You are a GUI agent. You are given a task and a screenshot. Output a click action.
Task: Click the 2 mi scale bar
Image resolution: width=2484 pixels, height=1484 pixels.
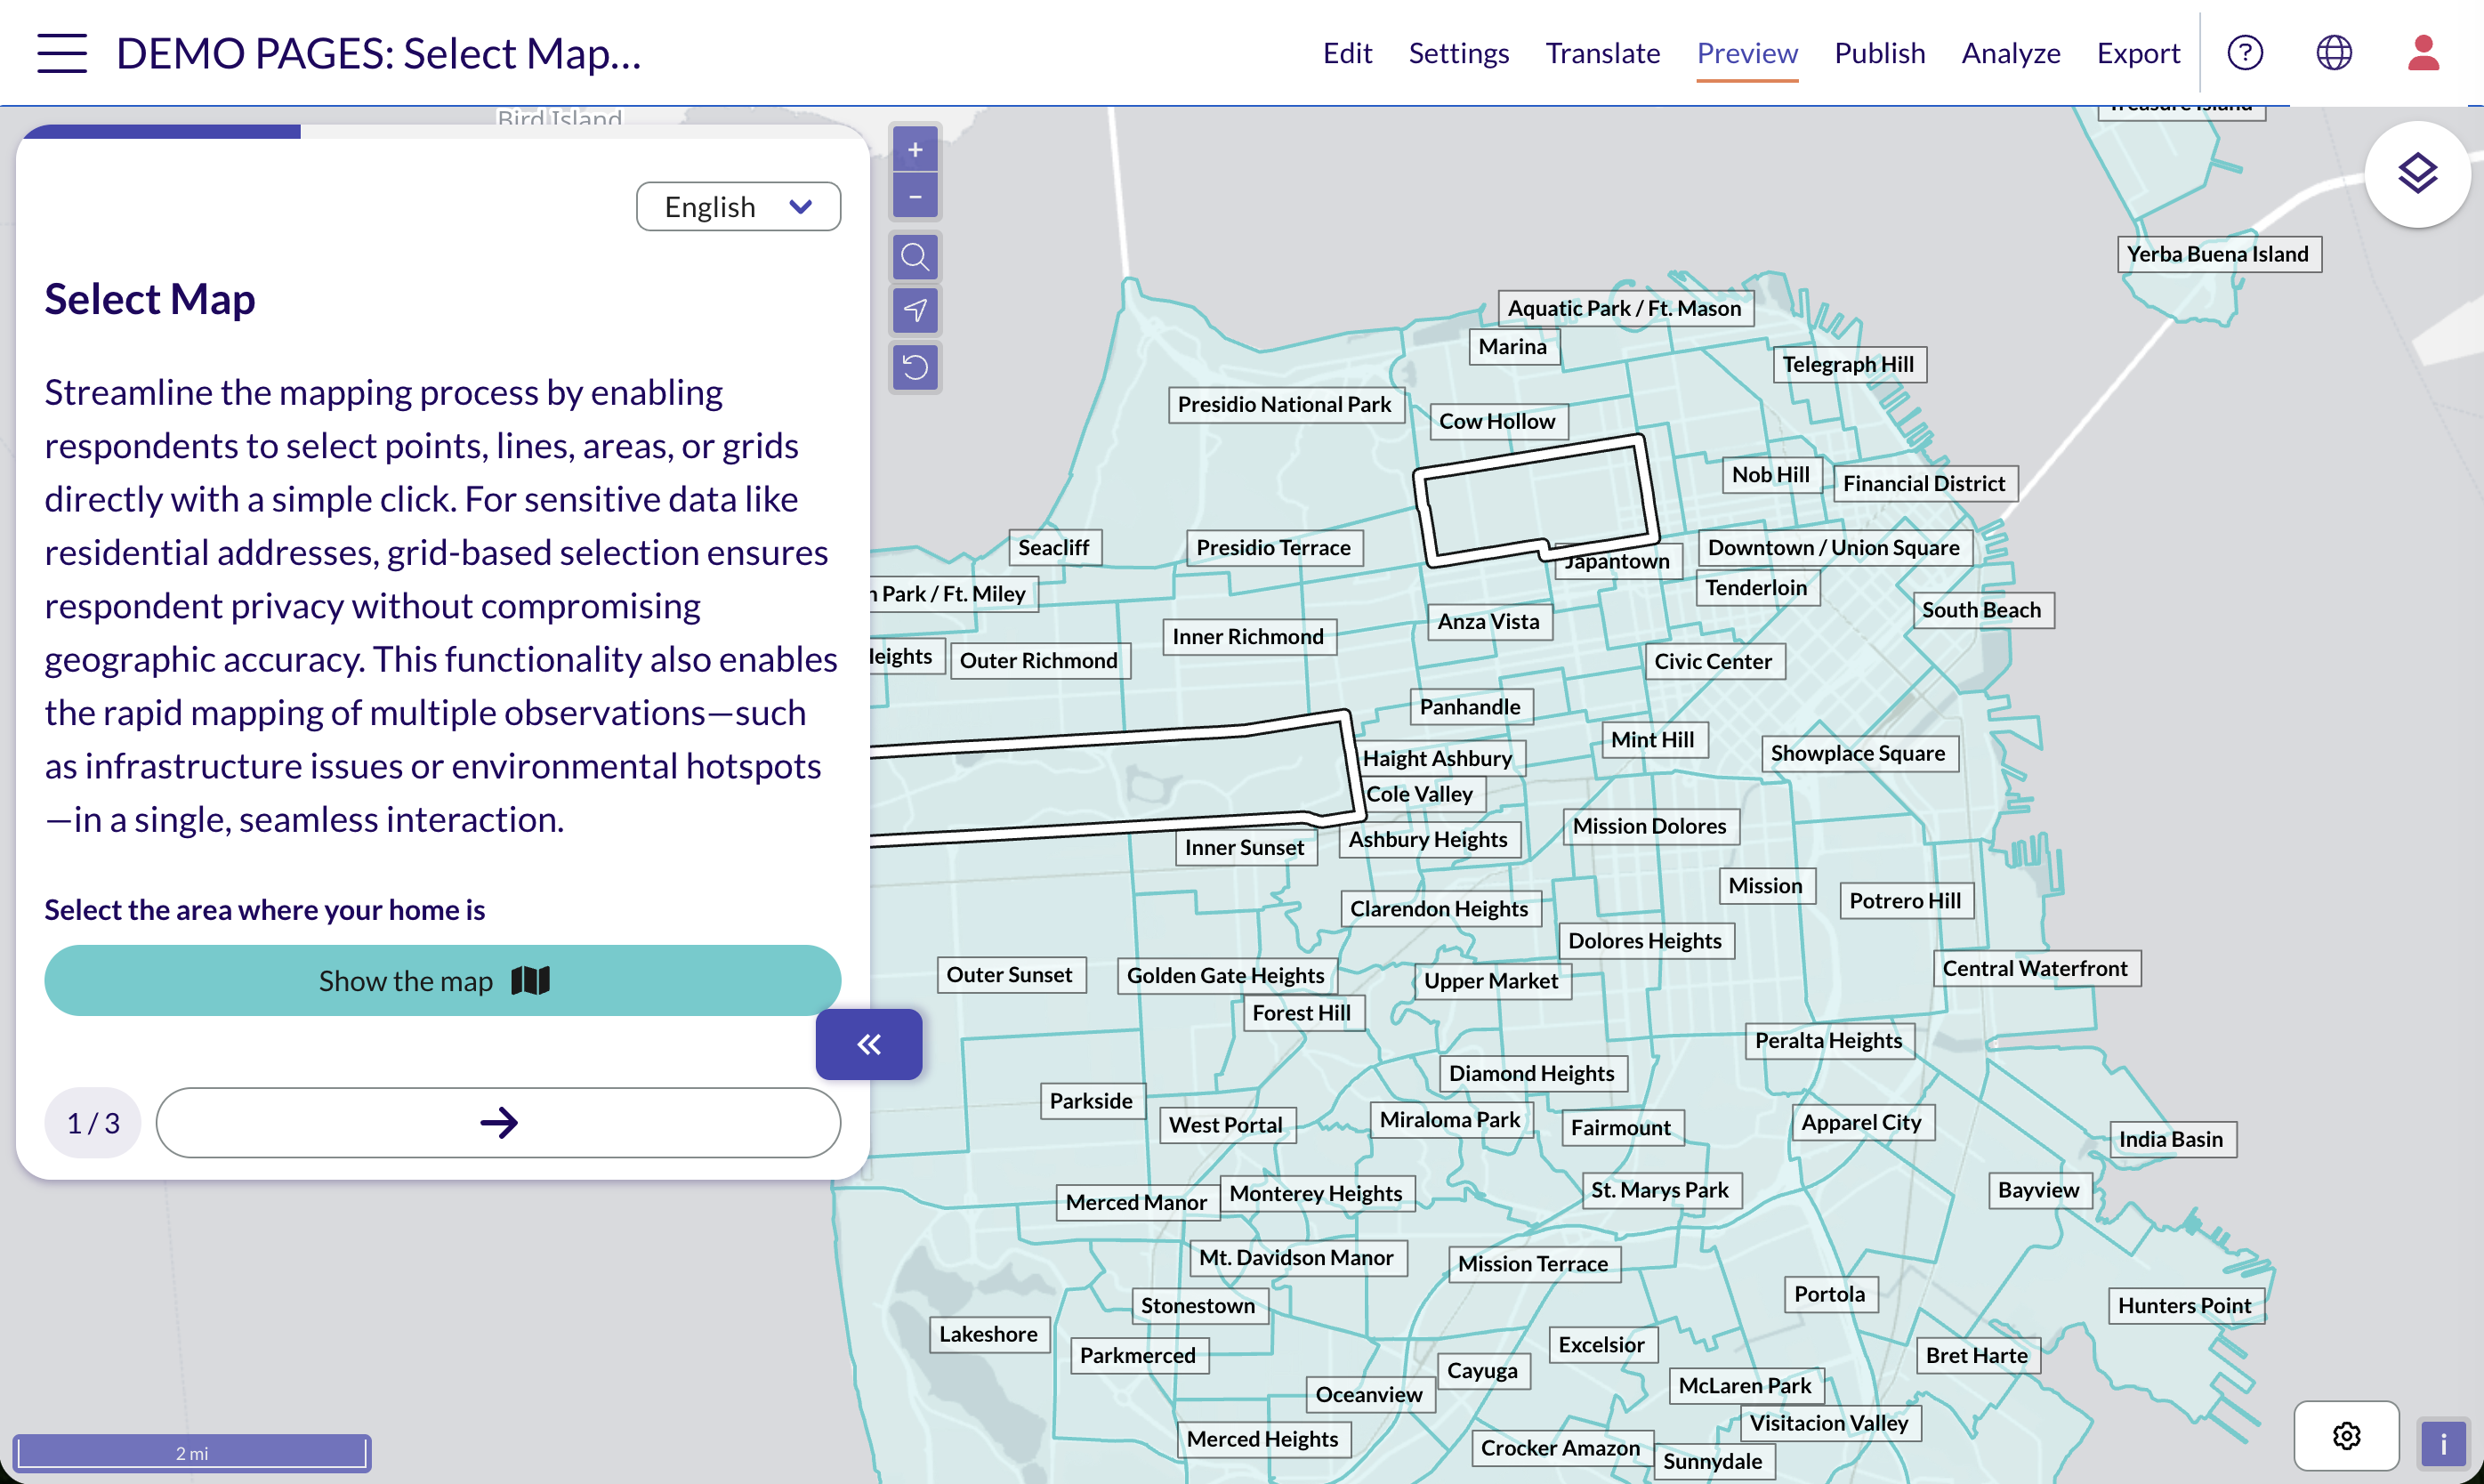point(191,1453)
